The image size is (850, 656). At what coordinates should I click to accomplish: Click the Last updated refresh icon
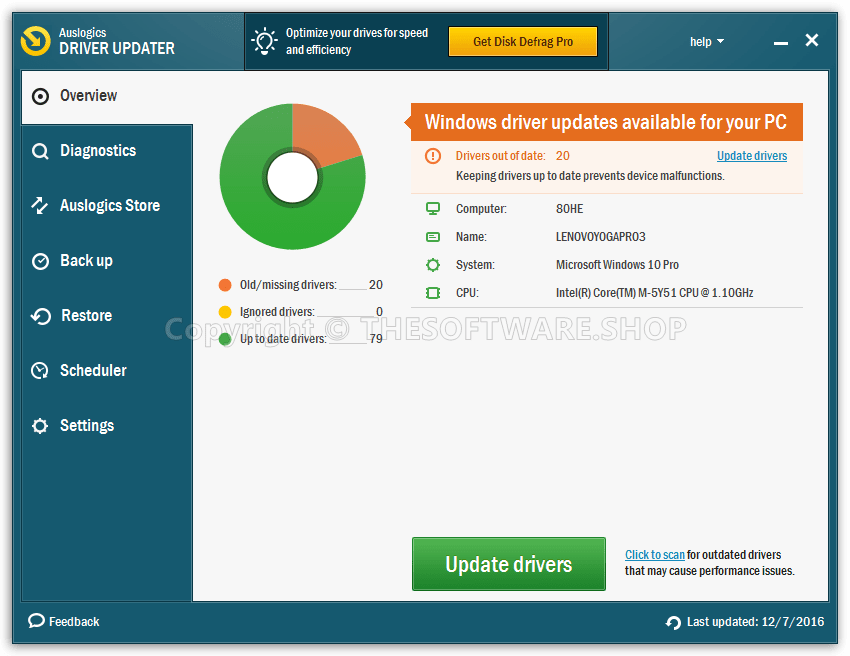point(673,622)
